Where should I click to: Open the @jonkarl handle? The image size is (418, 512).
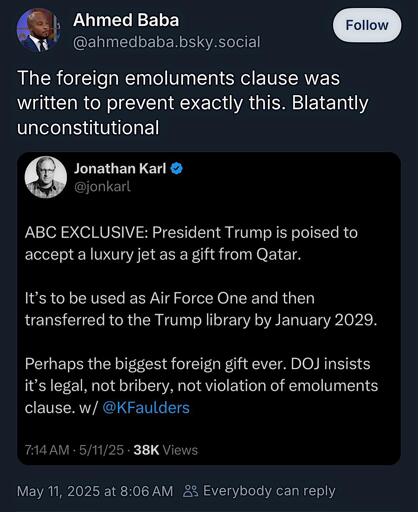coord(102,187)
